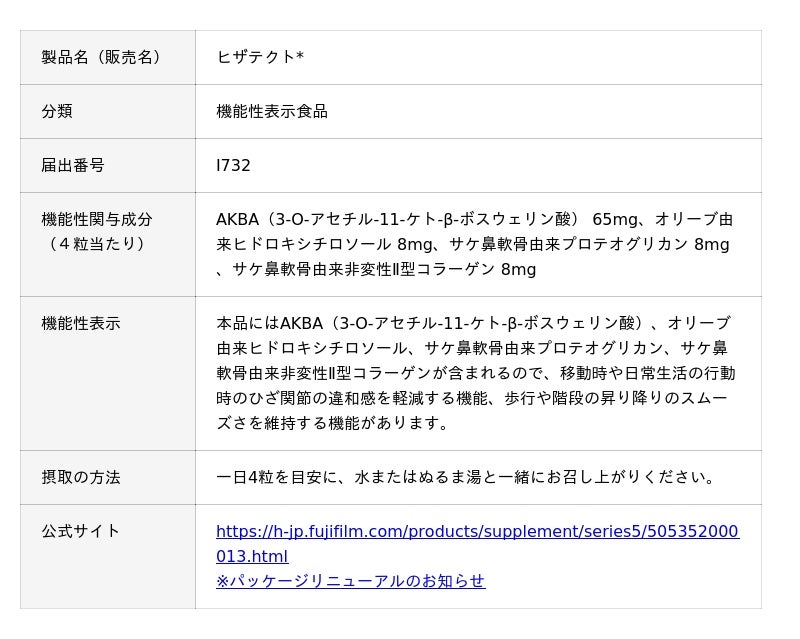The image size is (800, 639).
Task: Click the paragraph beginning 本品にはAKBA
Action: coord(473,323)
